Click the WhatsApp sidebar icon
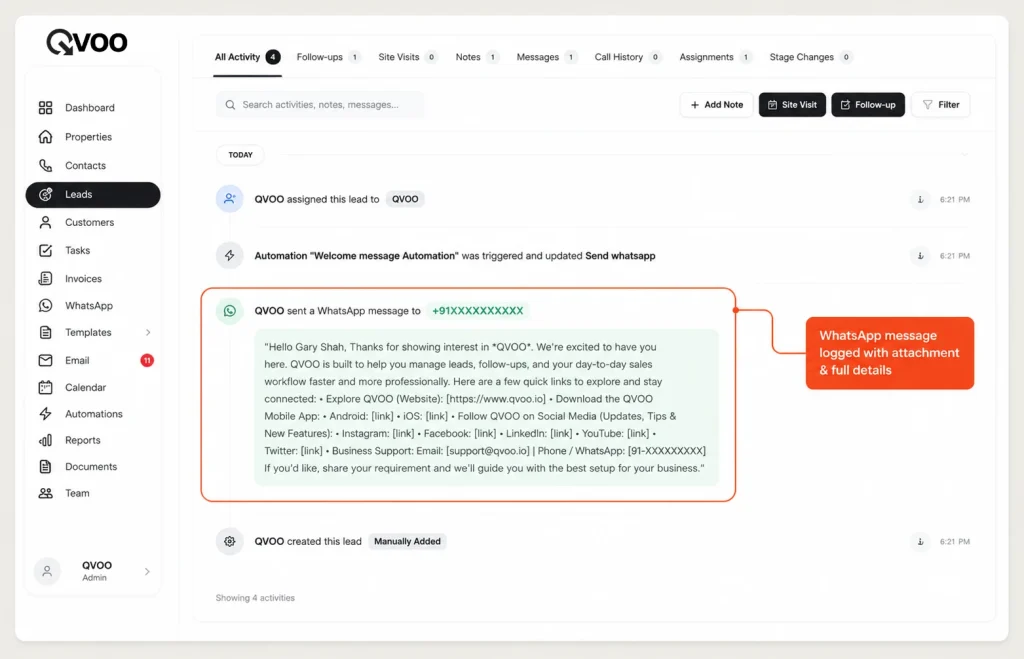The width and height of the screenshot is (1024, 659). pos(45,306)
